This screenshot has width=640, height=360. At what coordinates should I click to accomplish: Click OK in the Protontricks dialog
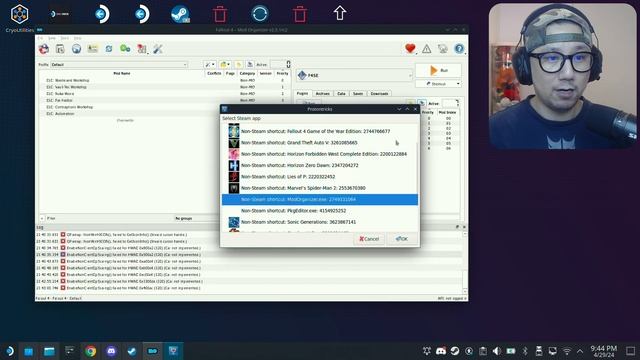[x=402, y=239]
